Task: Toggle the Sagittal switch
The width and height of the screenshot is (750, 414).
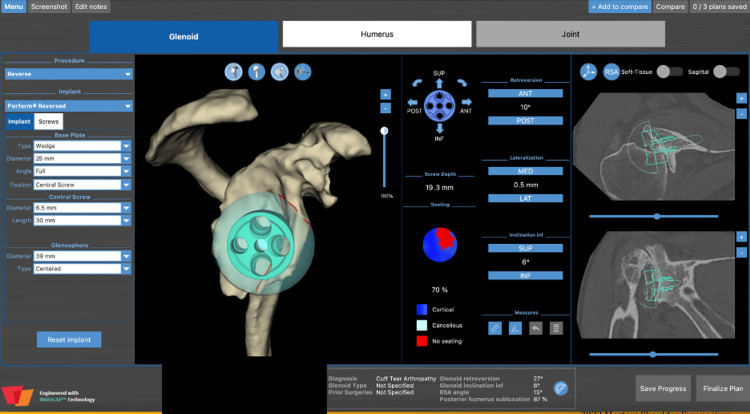Action: 726,72
